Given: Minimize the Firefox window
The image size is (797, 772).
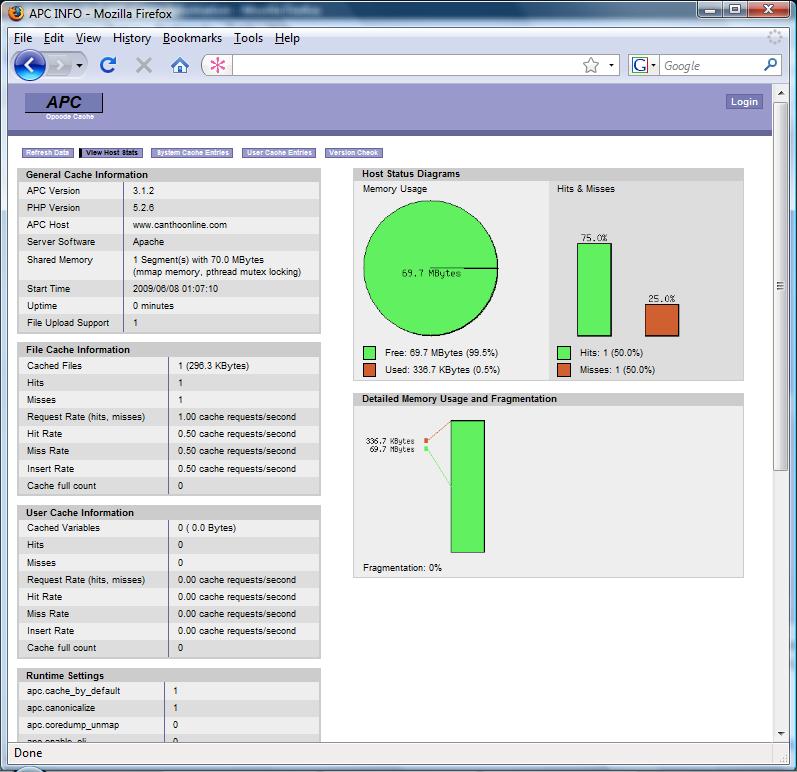Looking at the screenshot, I should (710, 10).
